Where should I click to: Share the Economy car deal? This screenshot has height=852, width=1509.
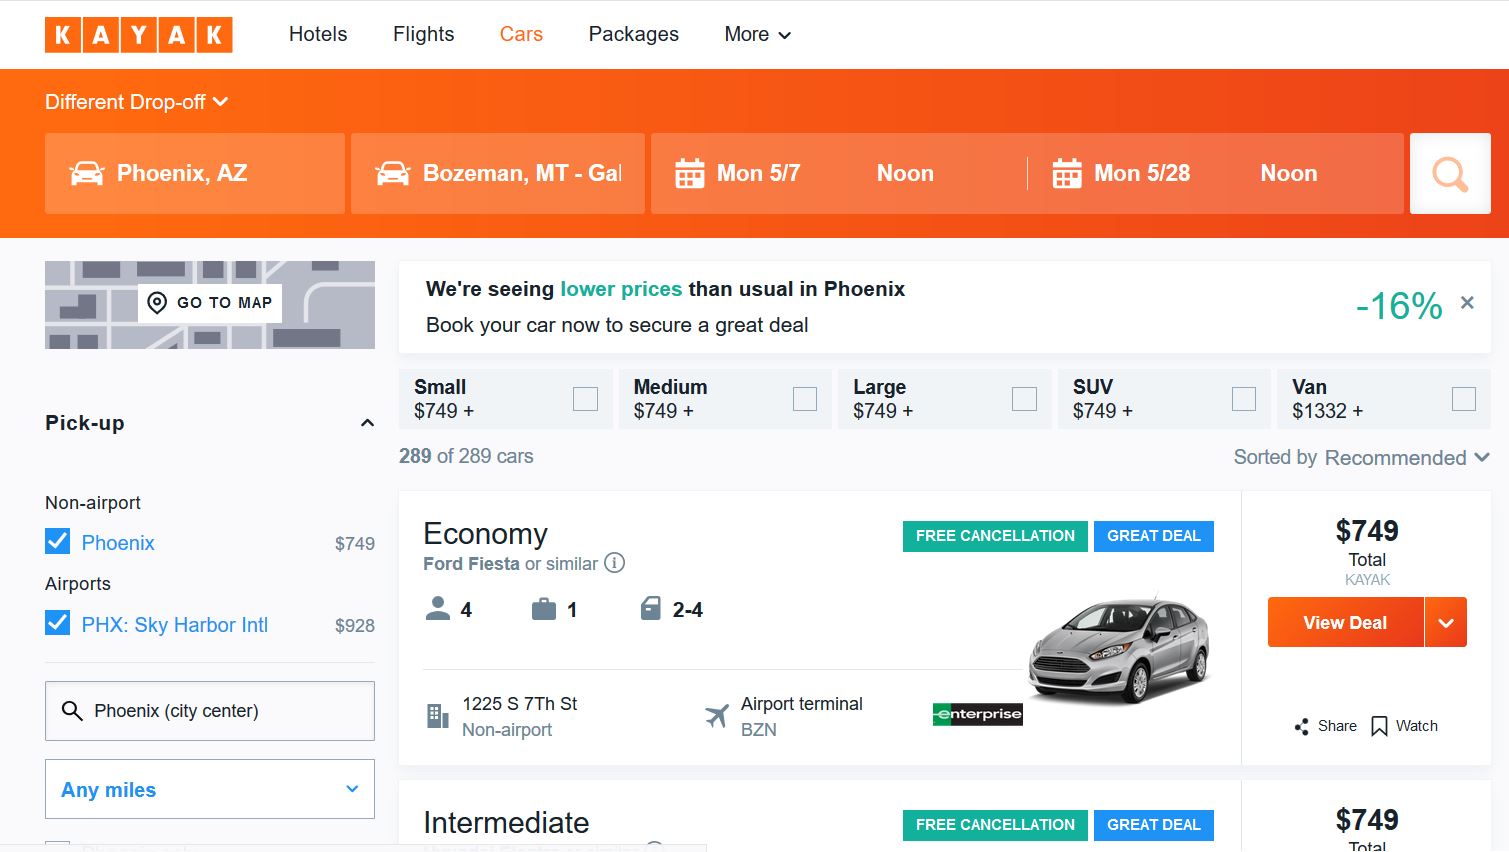(1325, 726)
